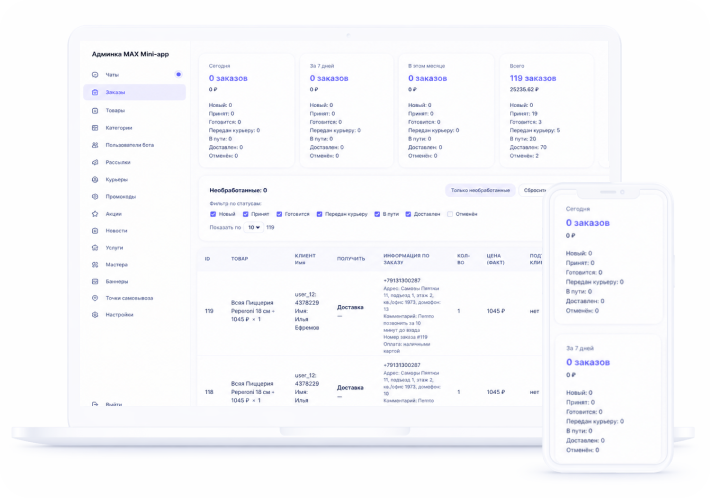Click the 119 заказов total heading
The height and width of the screenshot is (498, 710).
533,78
